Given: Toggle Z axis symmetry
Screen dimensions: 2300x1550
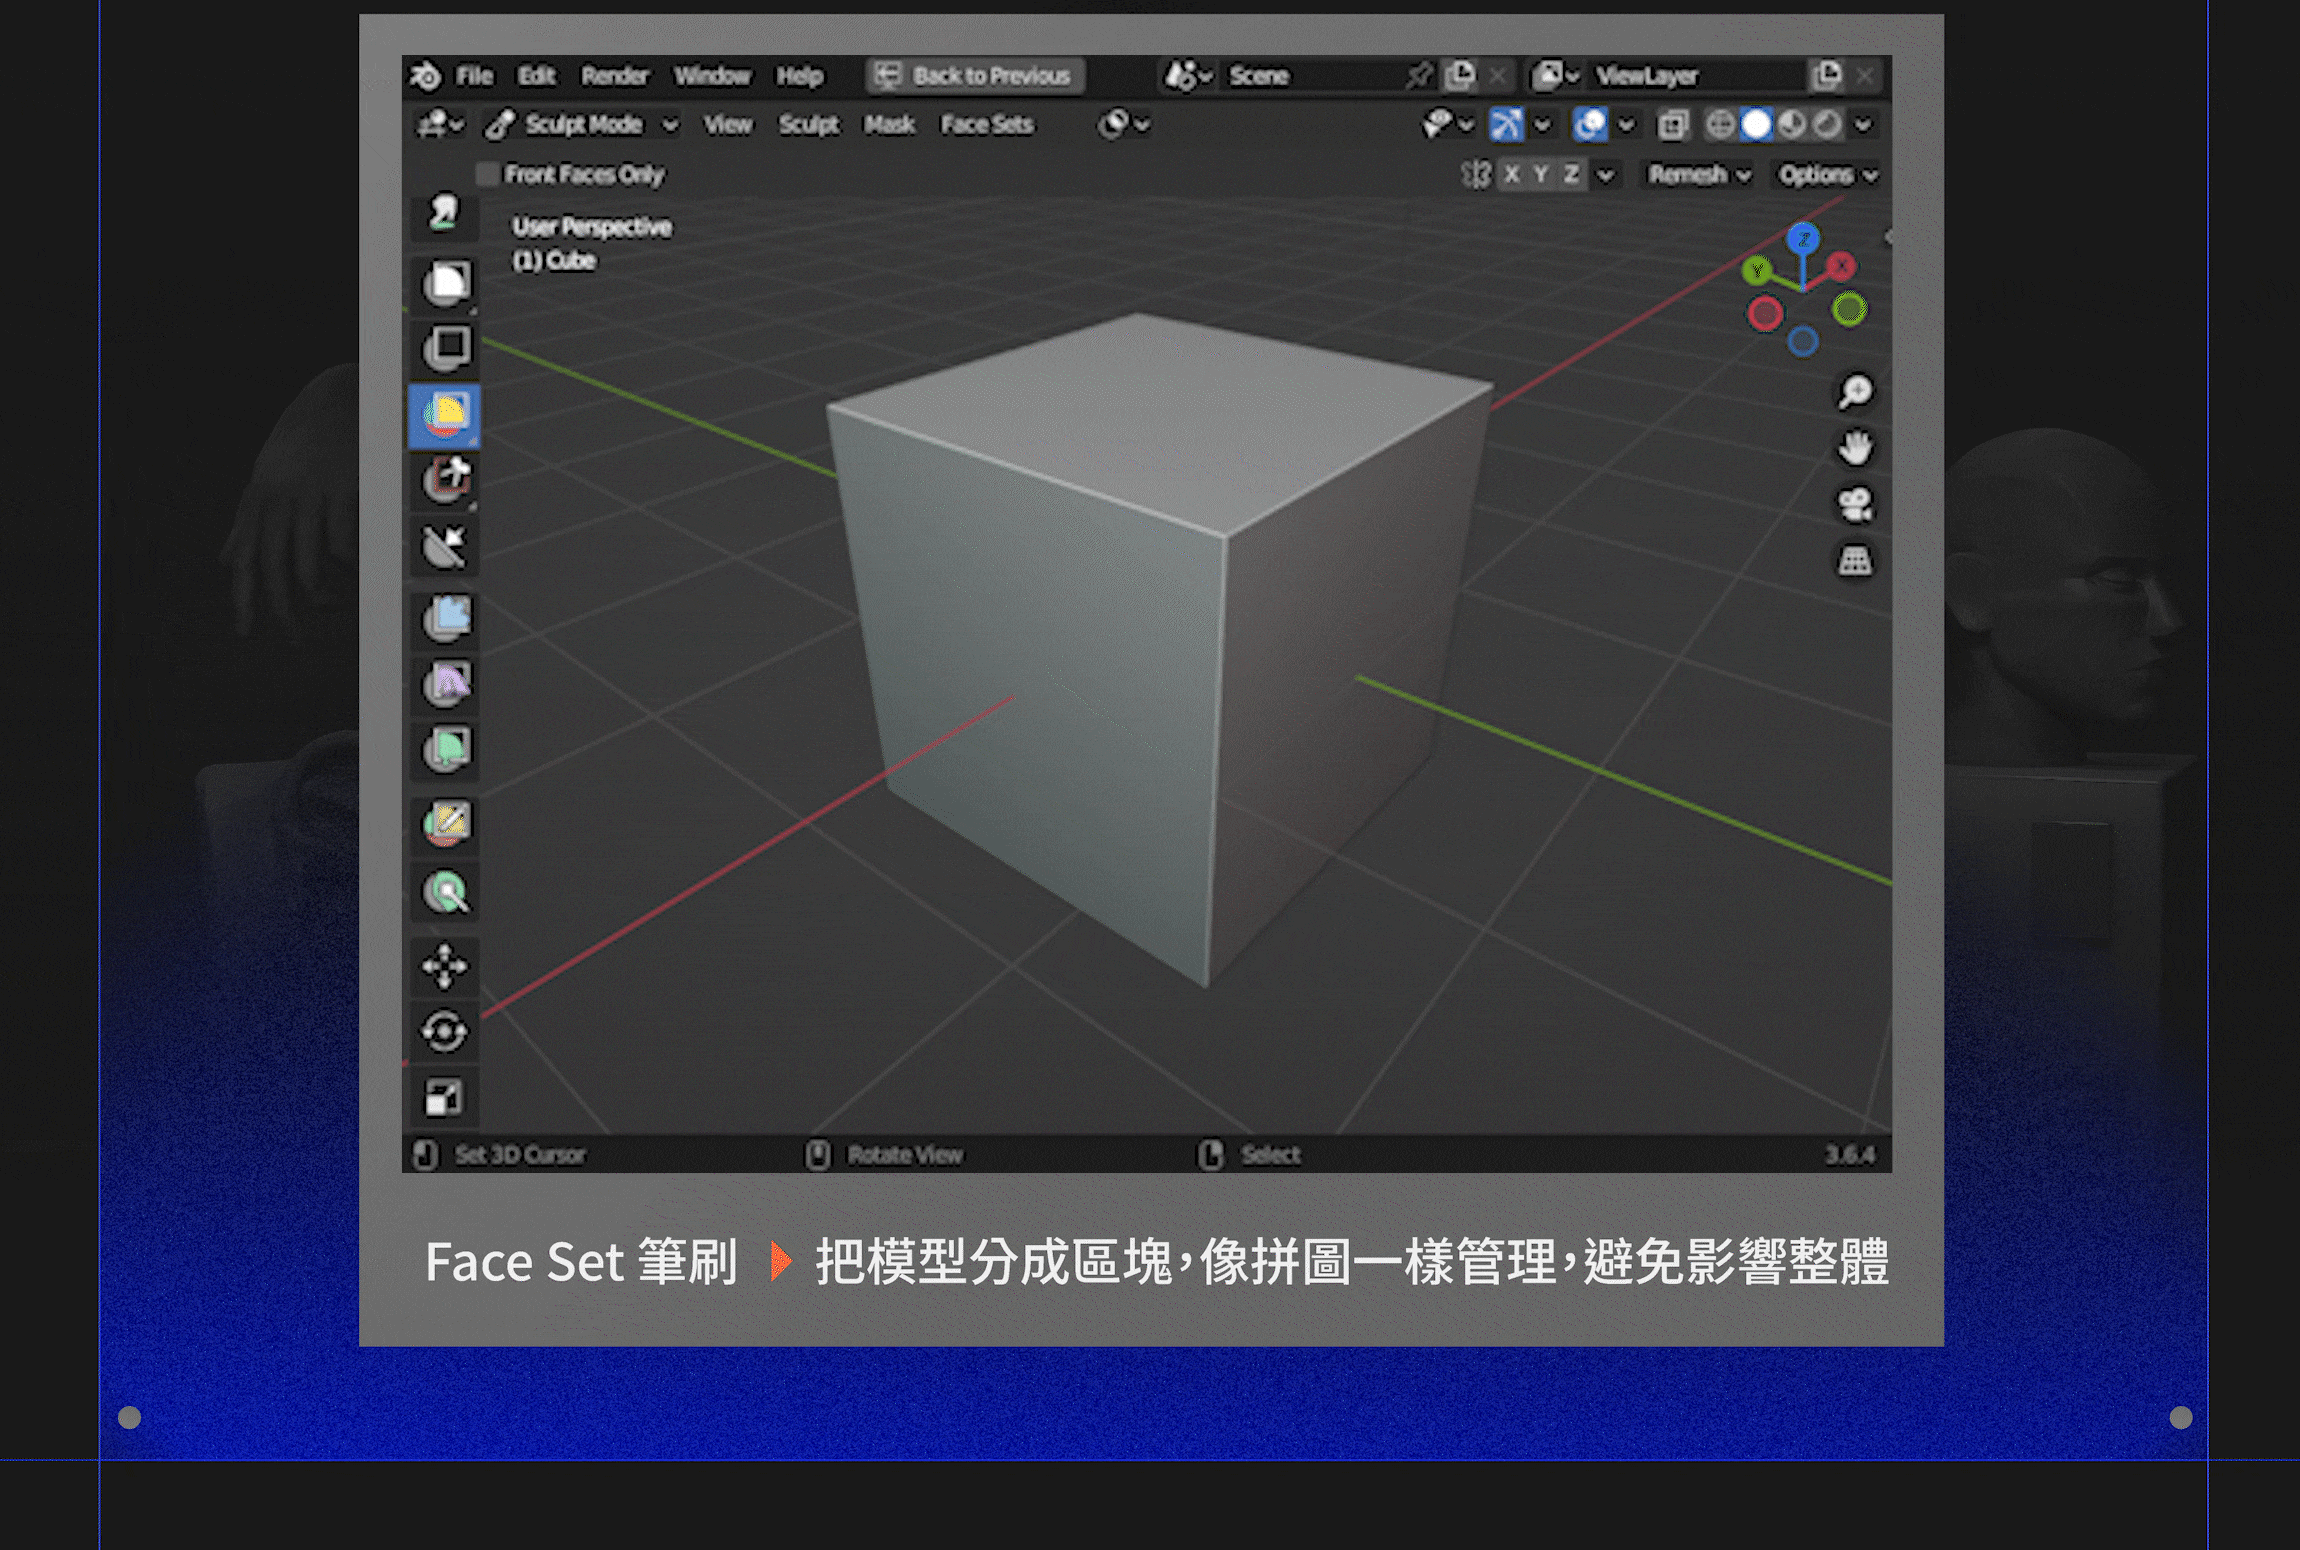Looking at the screenshot, I should 1572,175.
